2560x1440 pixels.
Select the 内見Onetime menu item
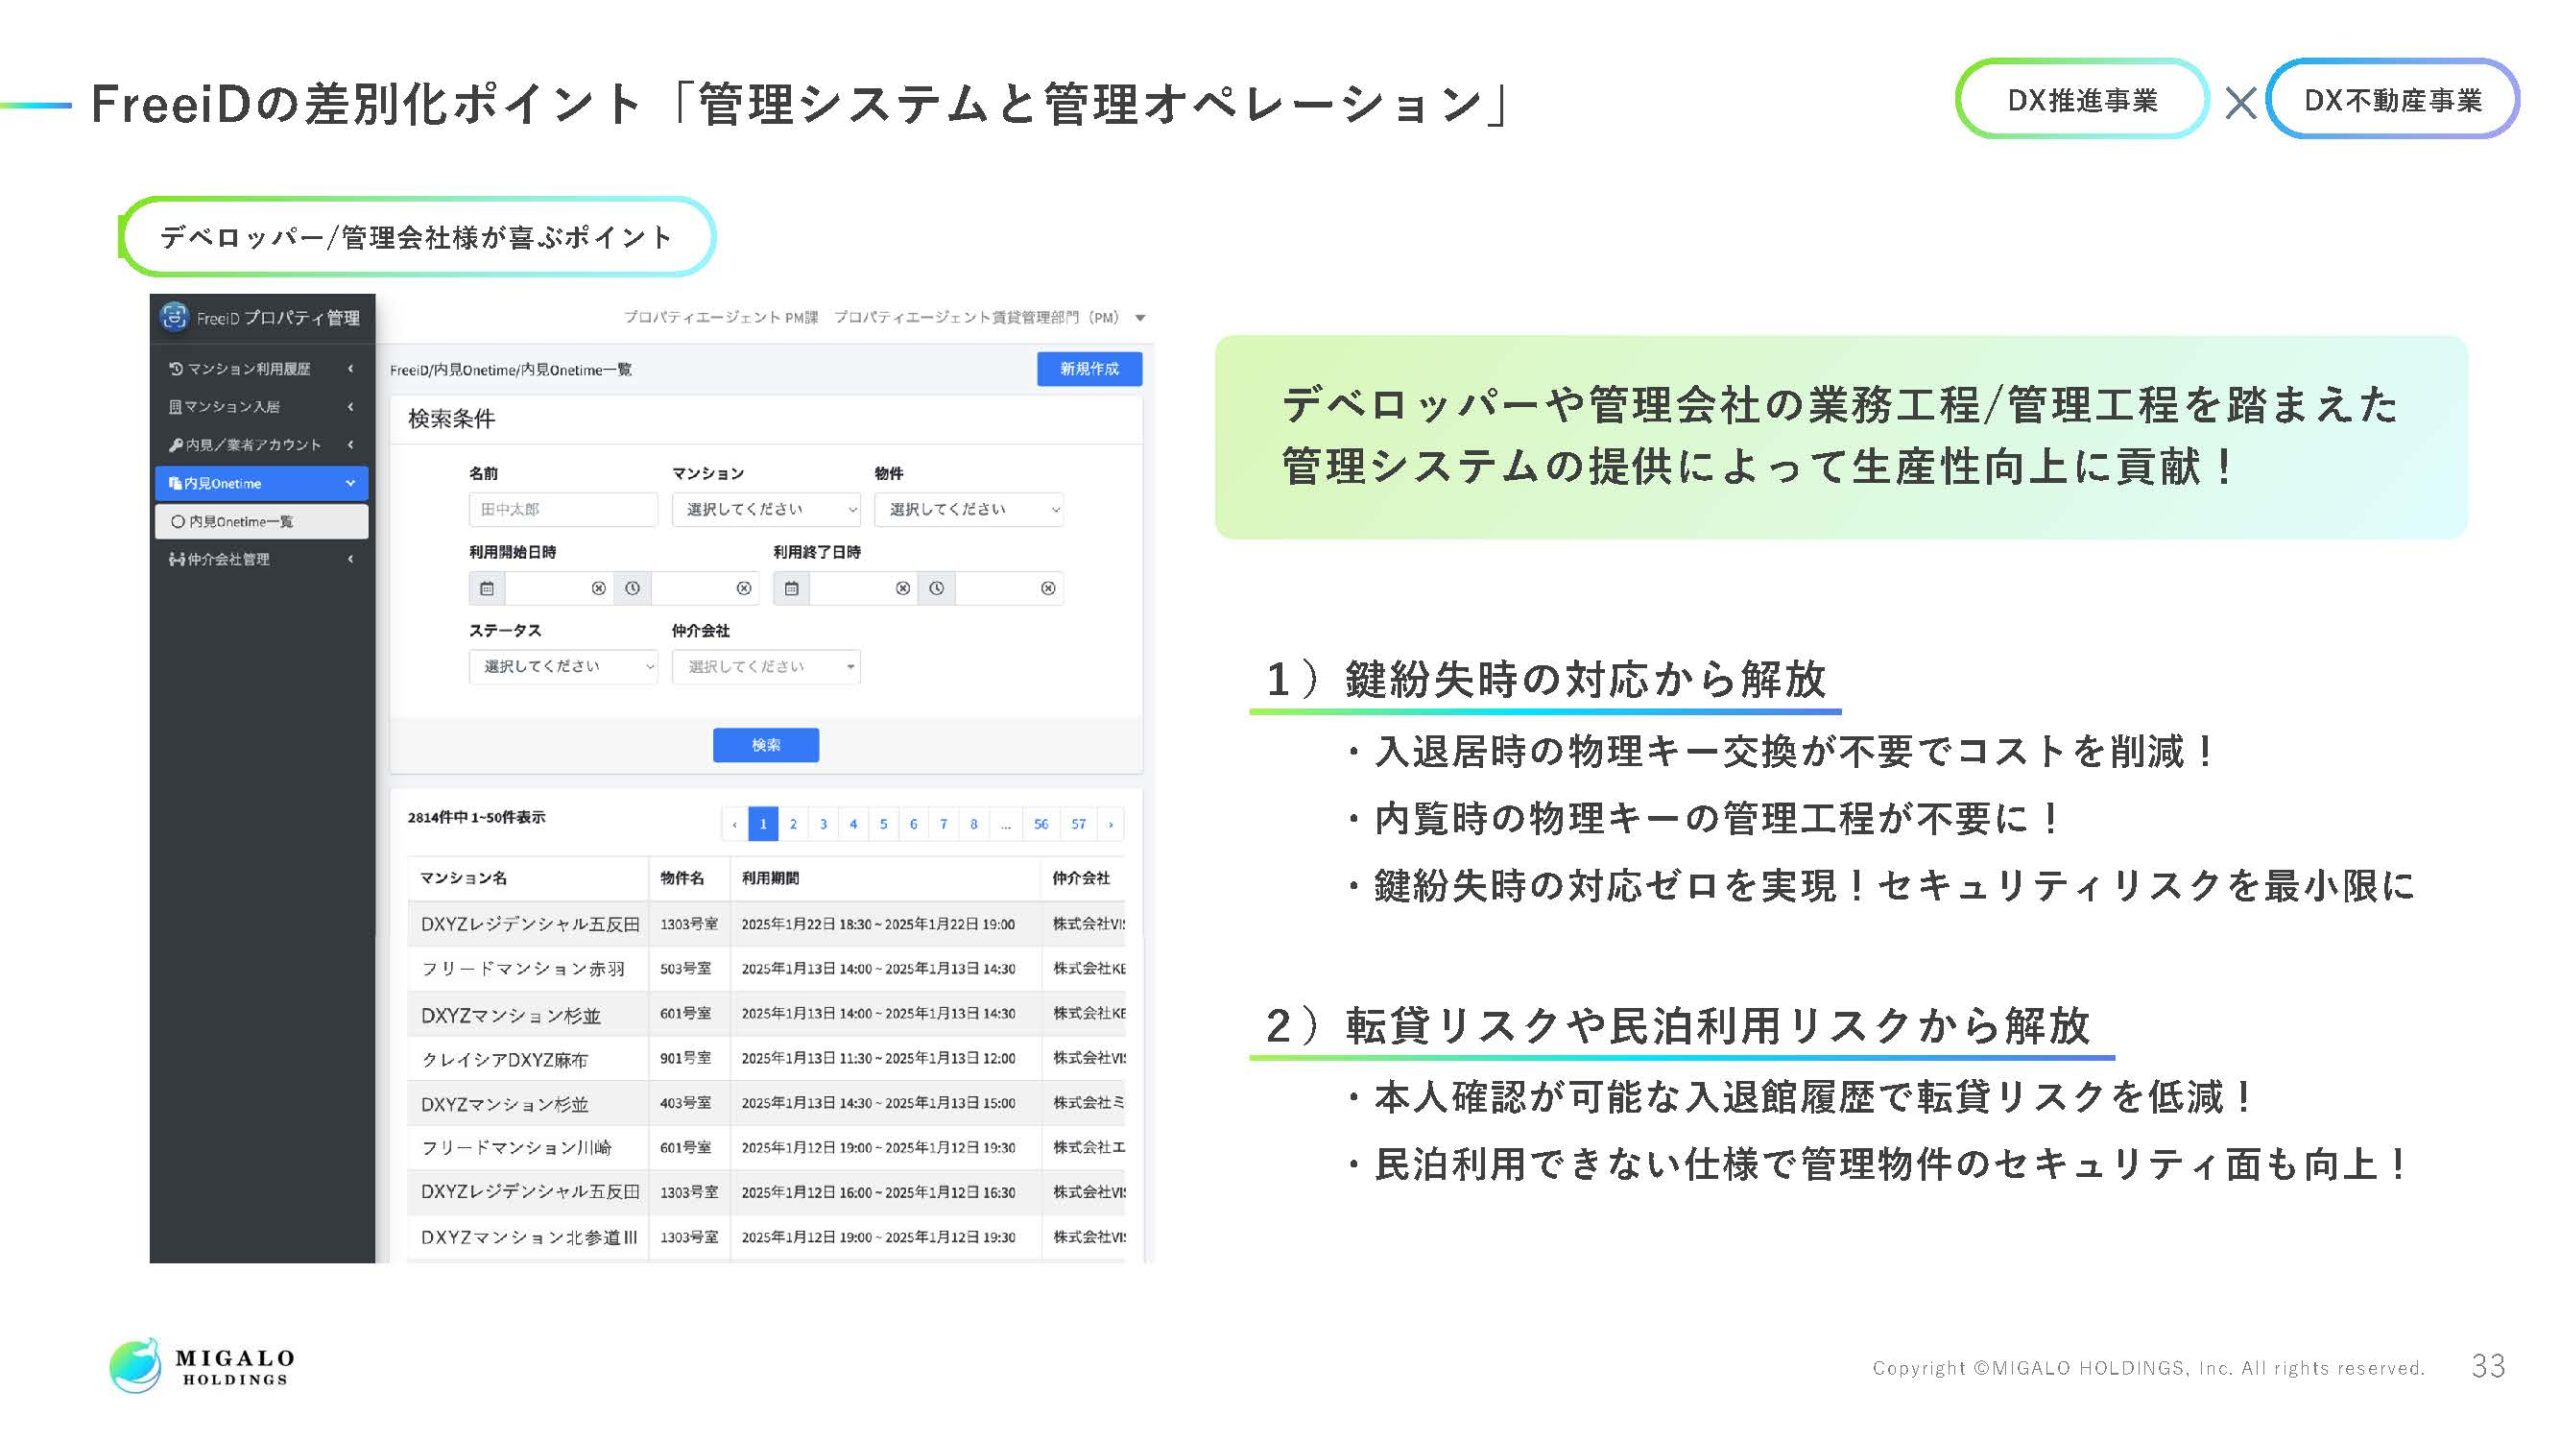coord(262,483)
